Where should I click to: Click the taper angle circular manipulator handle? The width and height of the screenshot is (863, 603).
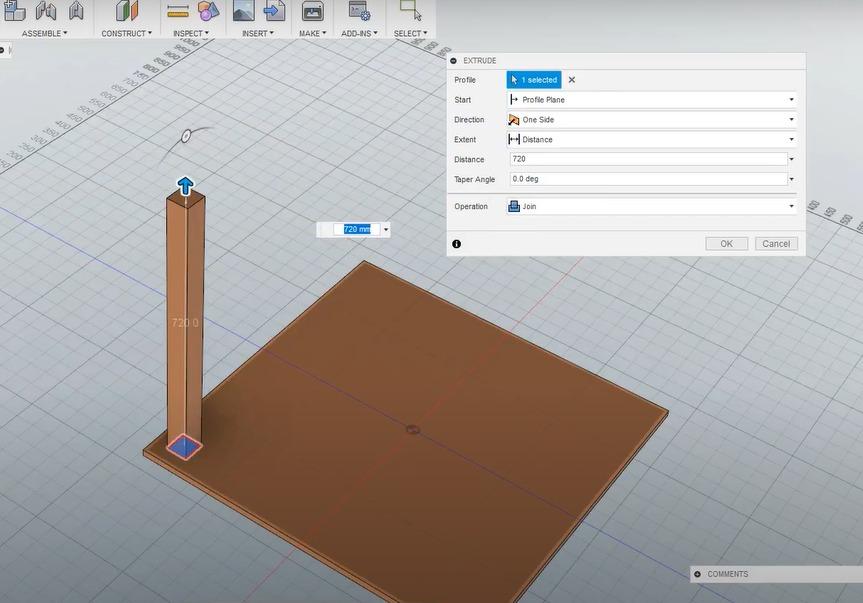click(x=186, y=135)
